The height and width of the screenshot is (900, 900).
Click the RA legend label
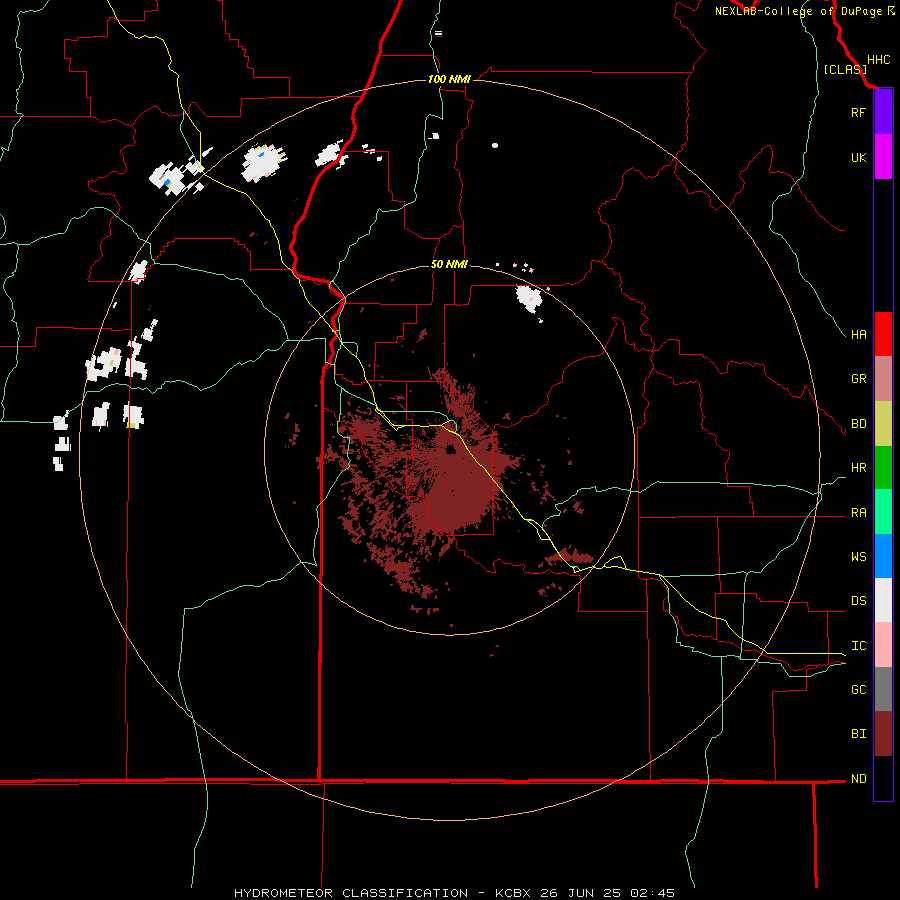858,513
